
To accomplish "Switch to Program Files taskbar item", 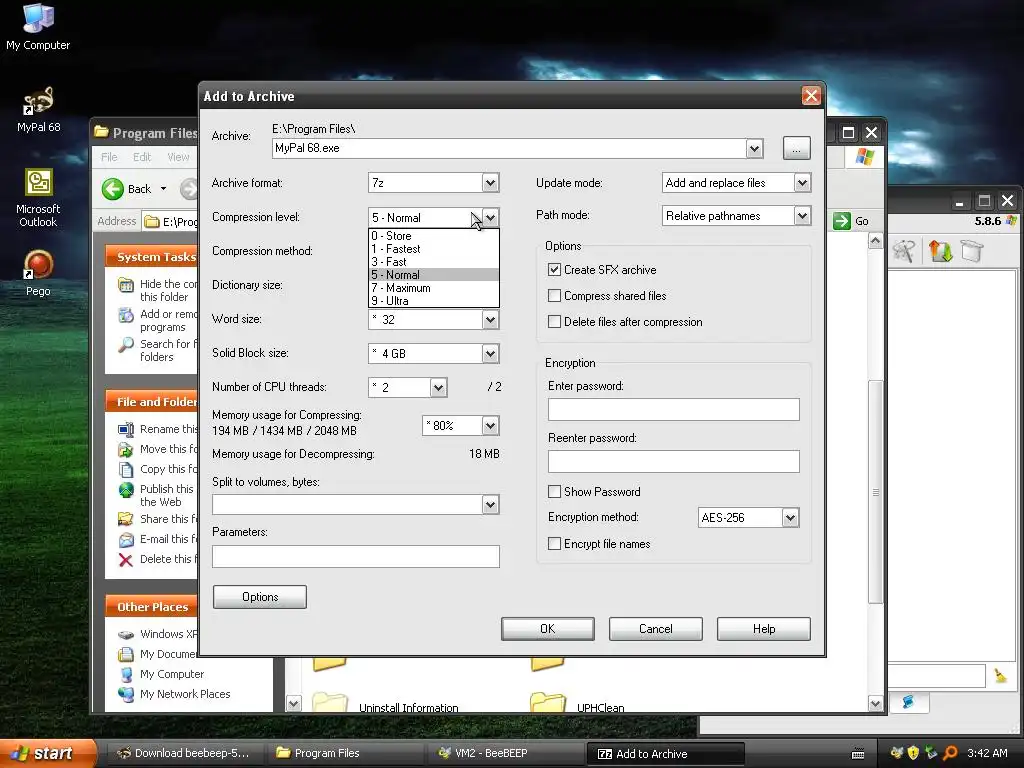I will (345, 753).
